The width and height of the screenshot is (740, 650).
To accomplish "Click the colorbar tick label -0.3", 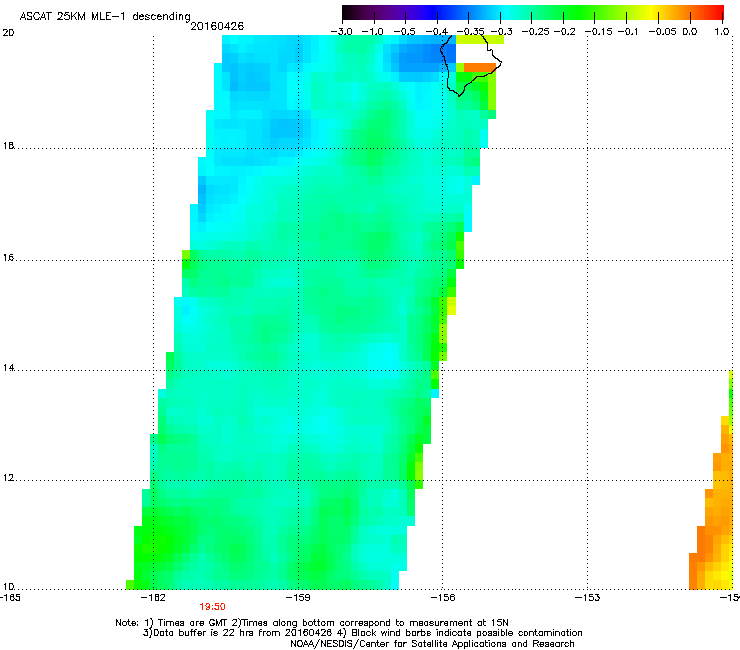I will pos(502,32).
